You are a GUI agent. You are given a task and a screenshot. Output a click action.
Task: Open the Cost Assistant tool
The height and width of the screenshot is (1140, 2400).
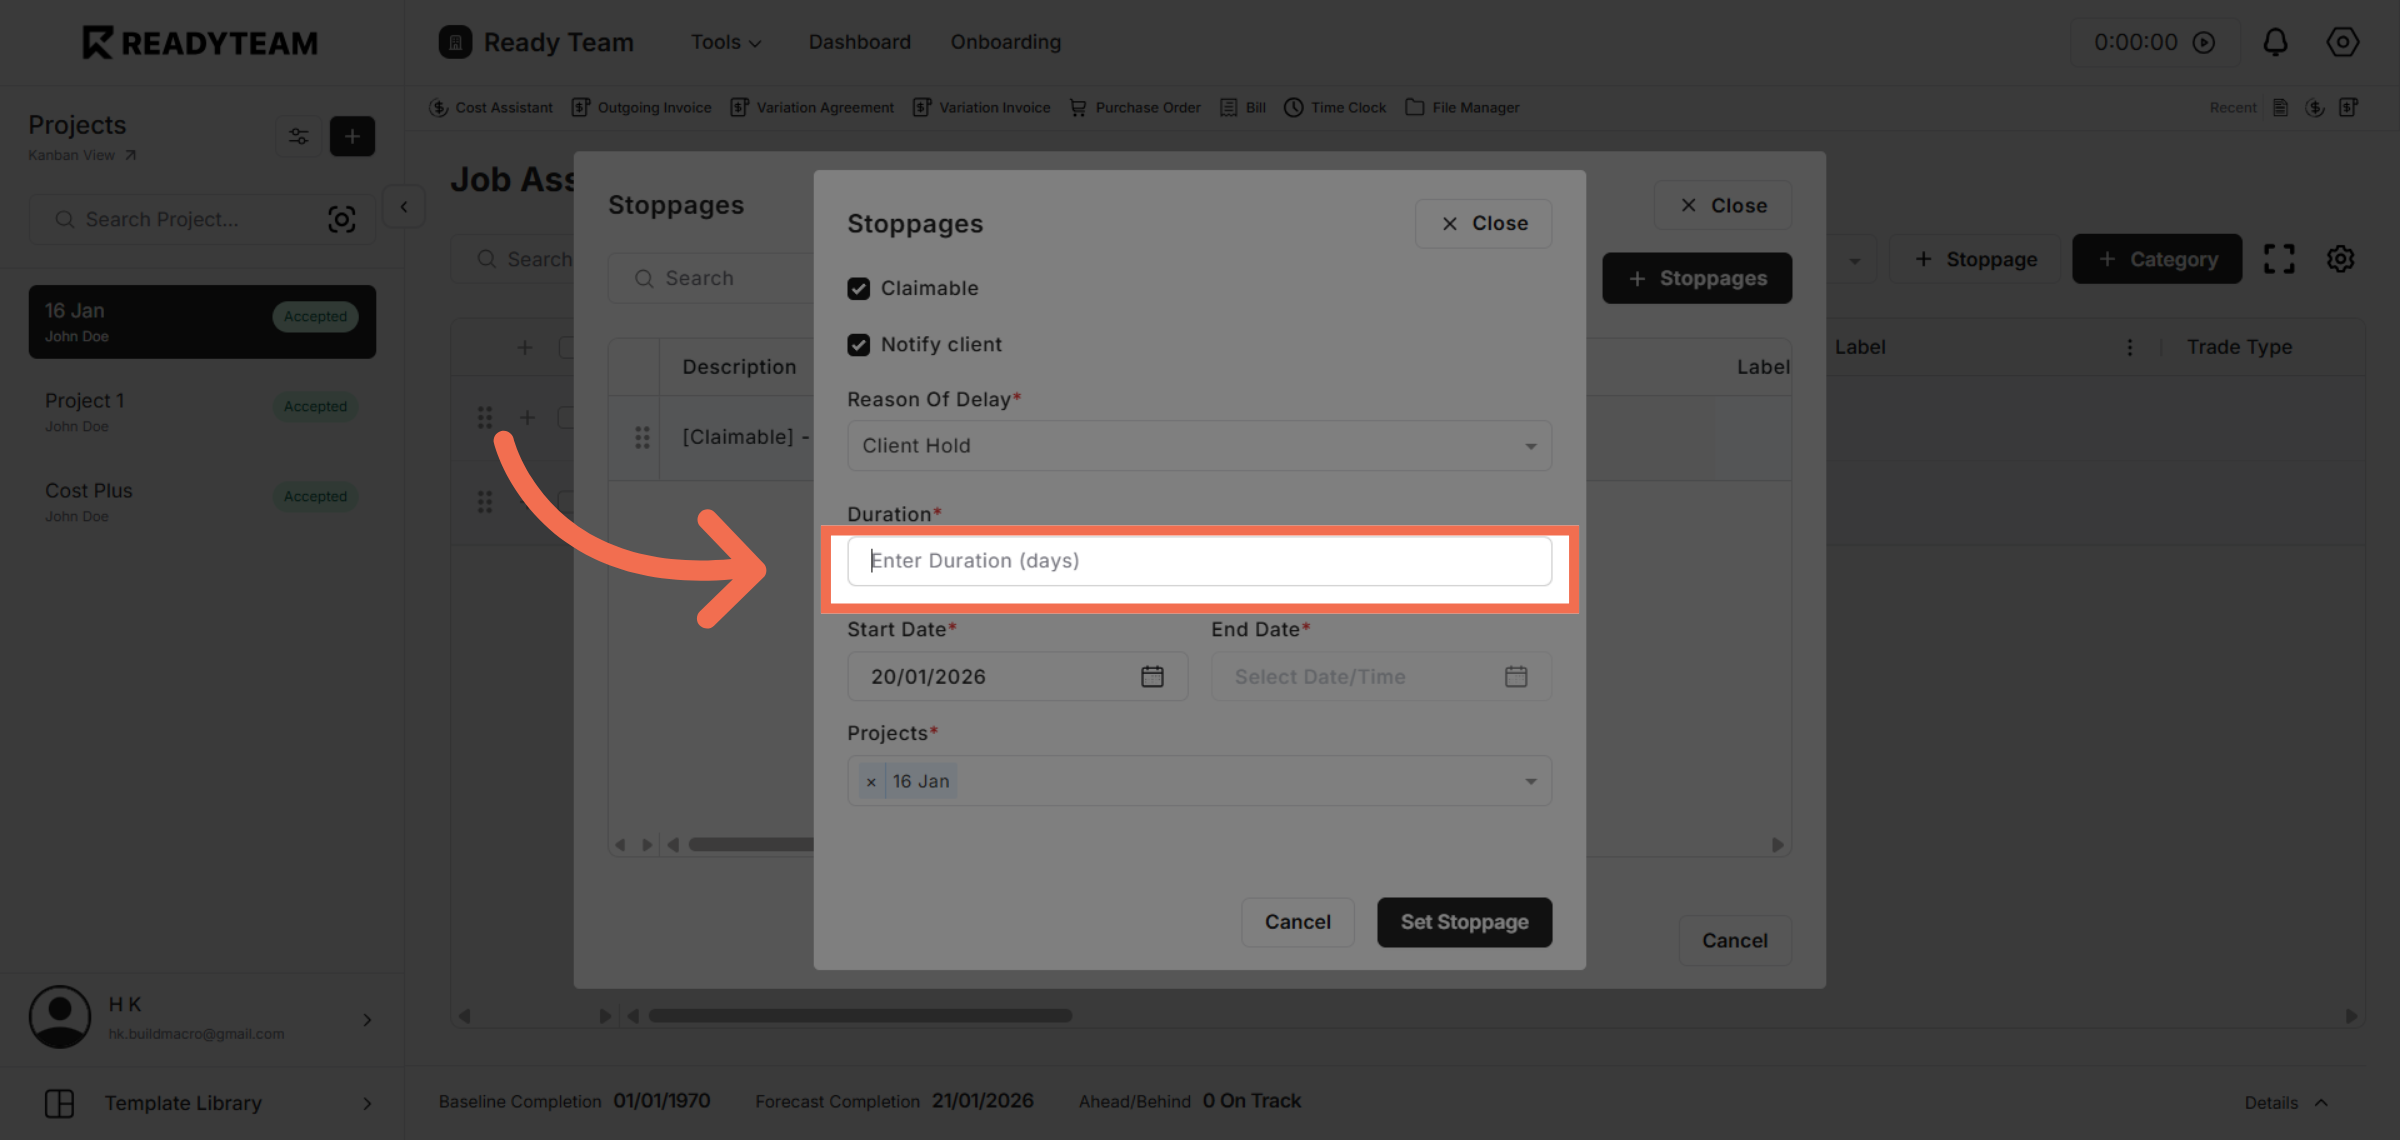coord(491,107)
